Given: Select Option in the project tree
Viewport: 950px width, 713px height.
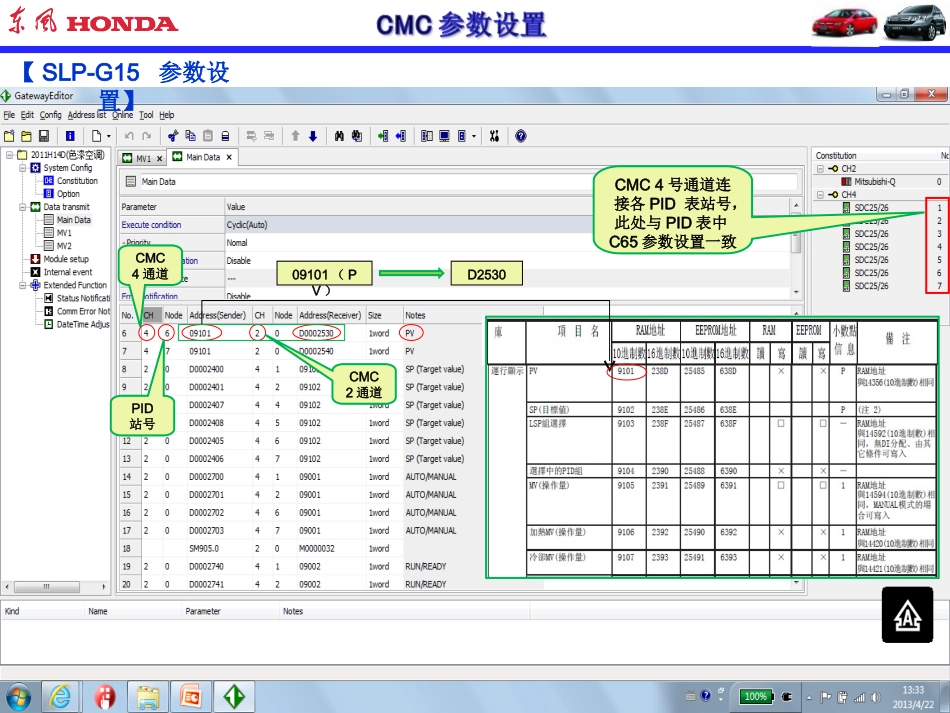Looking at the screenshot, I should [68, 194].
